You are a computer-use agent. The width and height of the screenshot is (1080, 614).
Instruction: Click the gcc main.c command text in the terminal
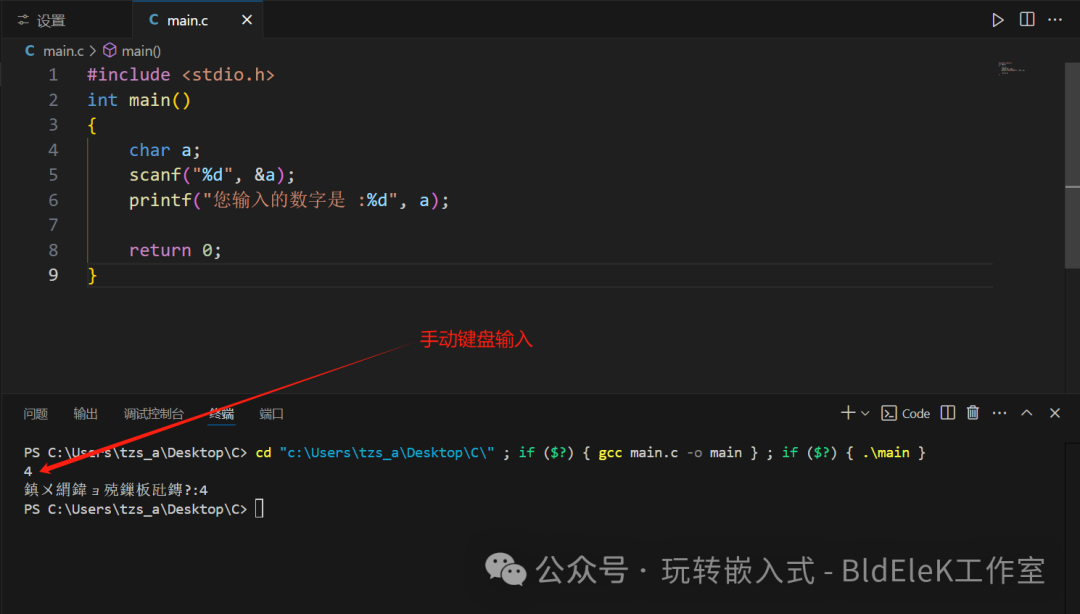pos(671,453)
